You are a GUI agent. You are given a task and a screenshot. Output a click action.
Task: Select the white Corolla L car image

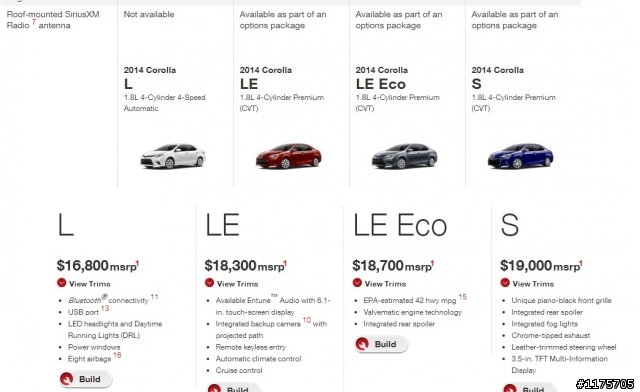[173, 156]
